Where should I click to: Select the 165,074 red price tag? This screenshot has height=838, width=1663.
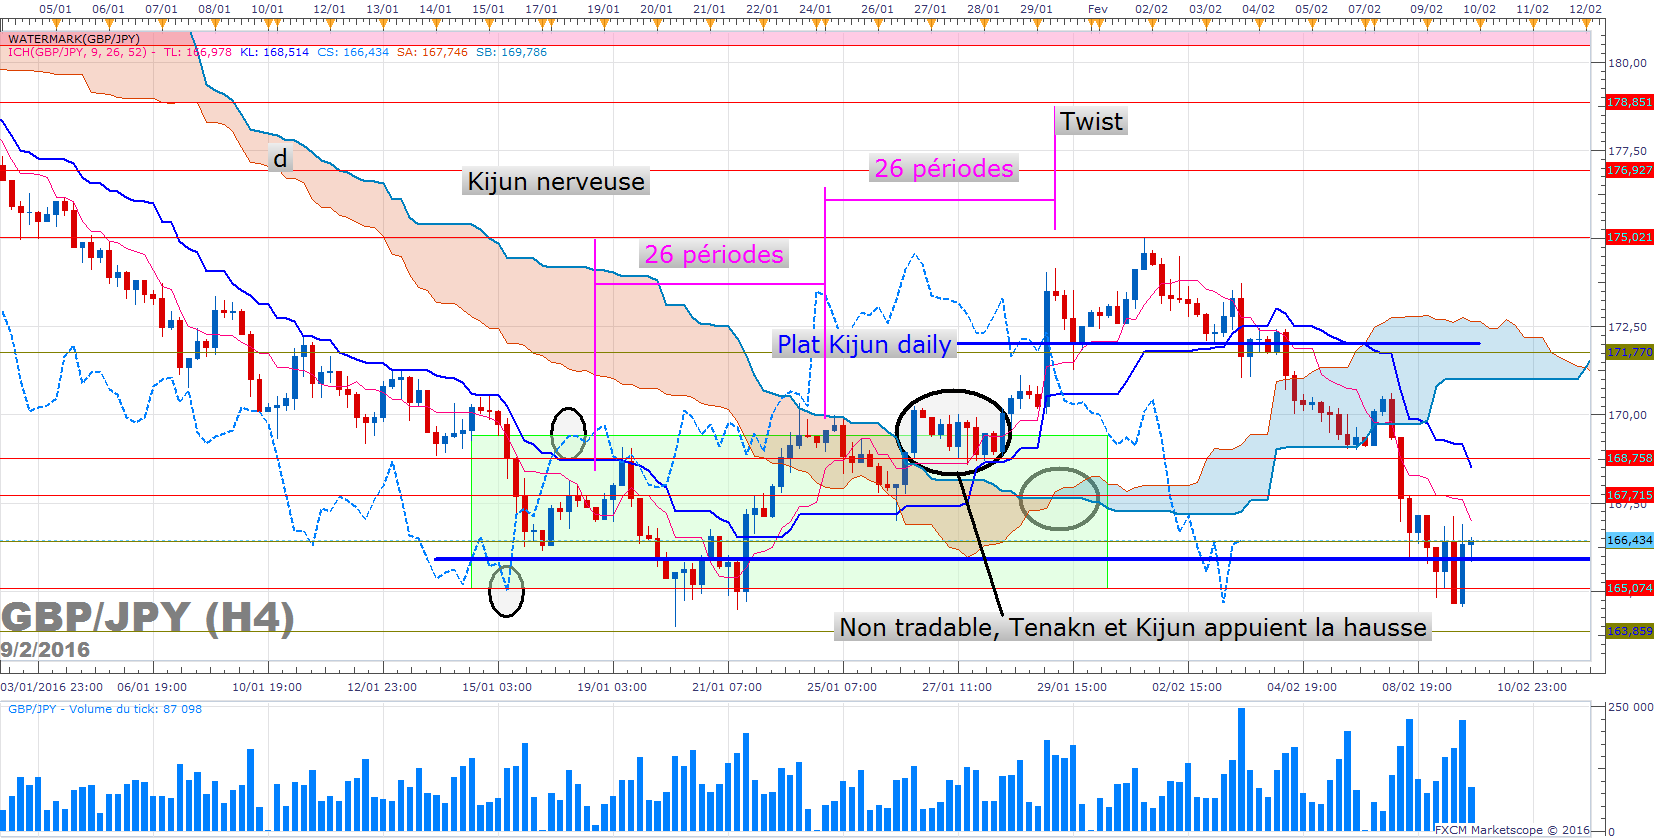click(1629, 588)
